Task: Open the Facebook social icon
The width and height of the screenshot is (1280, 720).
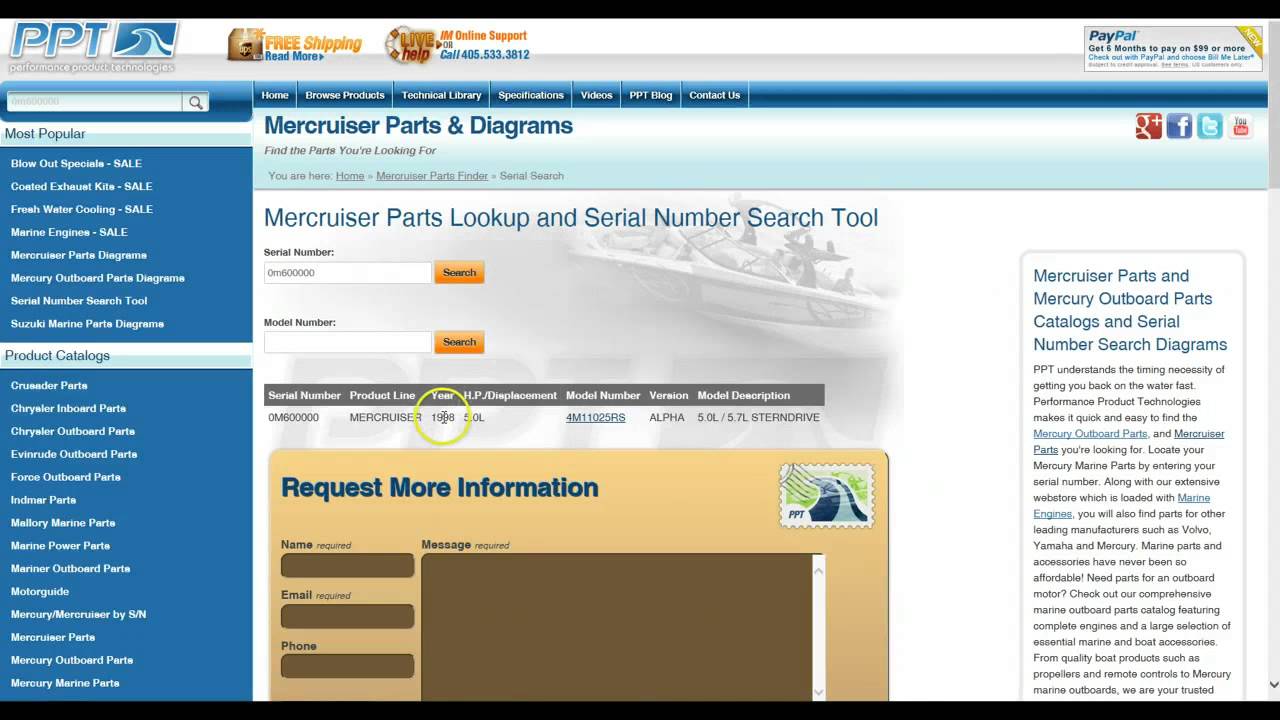Action: (x=1179, y=126)
